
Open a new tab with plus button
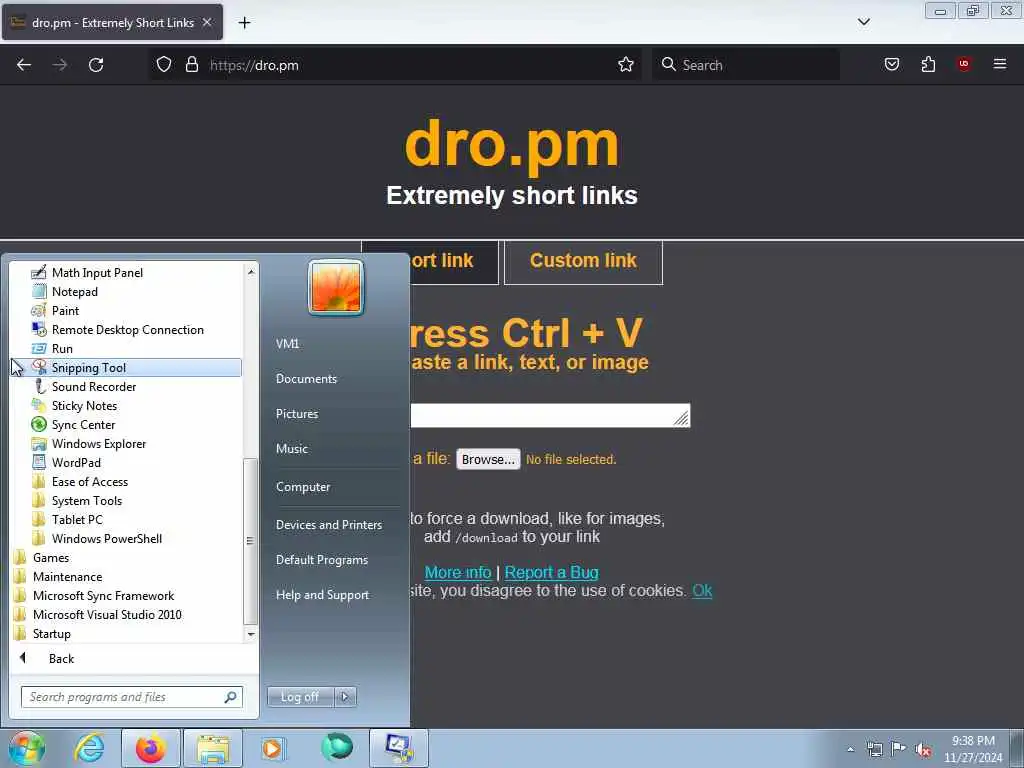click(244, 23)
